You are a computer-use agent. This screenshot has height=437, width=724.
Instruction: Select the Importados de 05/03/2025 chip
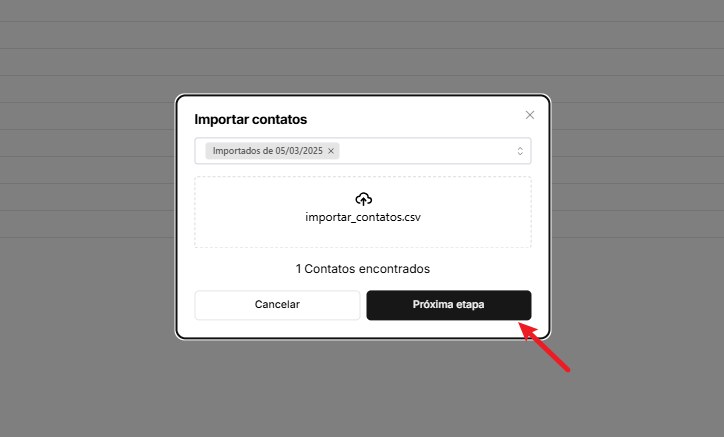[x=272, y=151]
